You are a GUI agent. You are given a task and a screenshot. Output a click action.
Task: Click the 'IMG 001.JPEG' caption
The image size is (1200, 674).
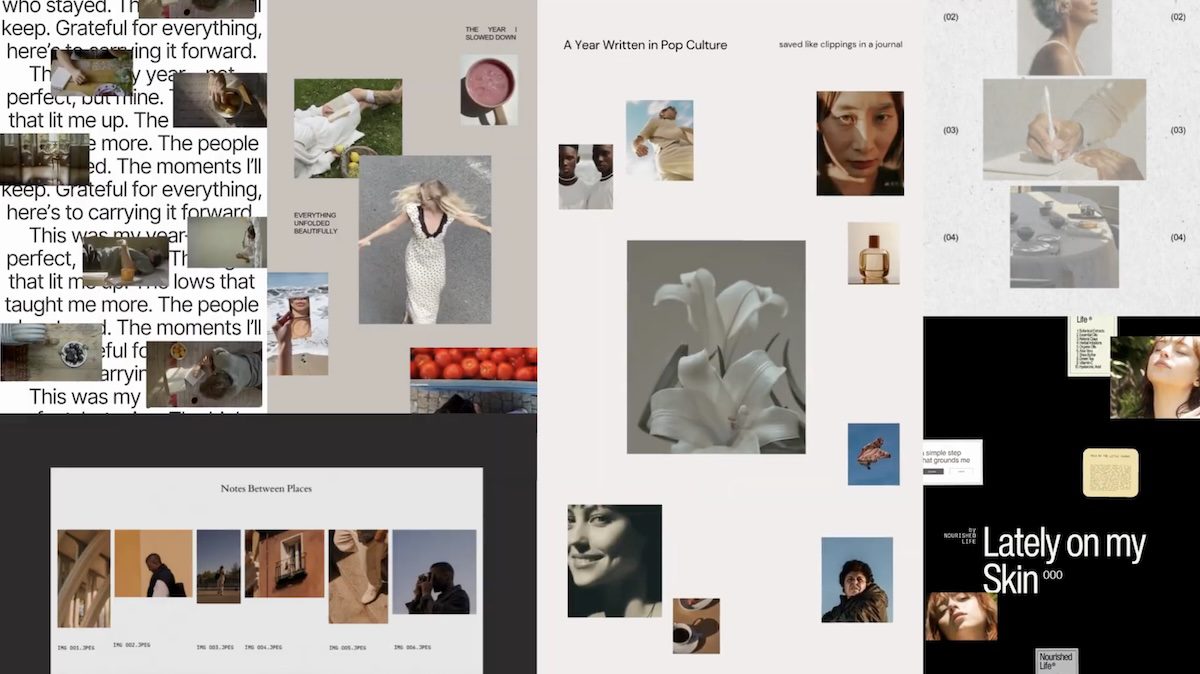tap(76, 648)
